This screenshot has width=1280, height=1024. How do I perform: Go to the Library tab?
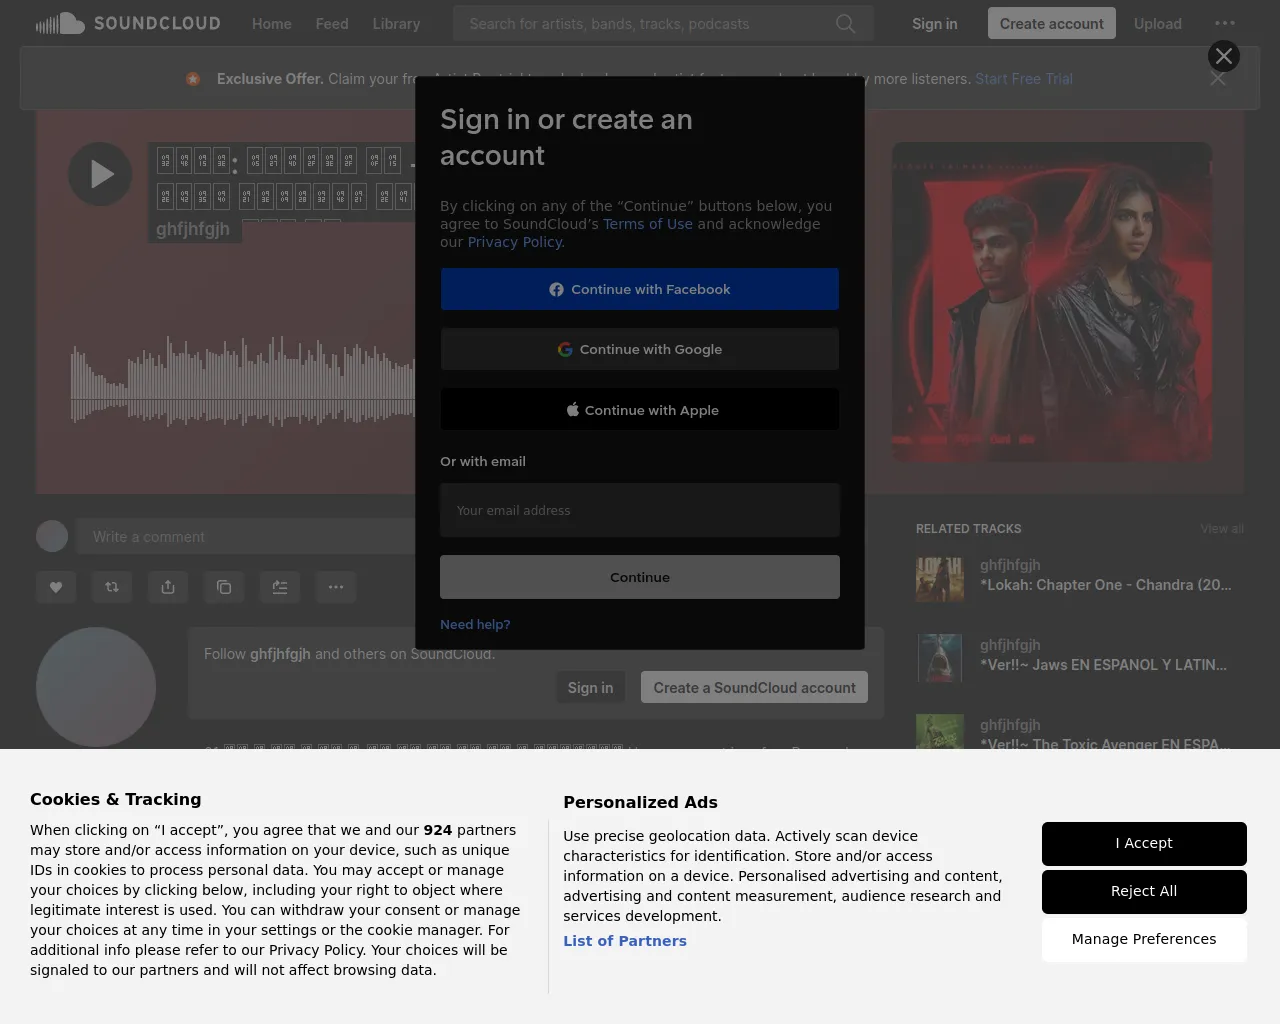(396, 23)
